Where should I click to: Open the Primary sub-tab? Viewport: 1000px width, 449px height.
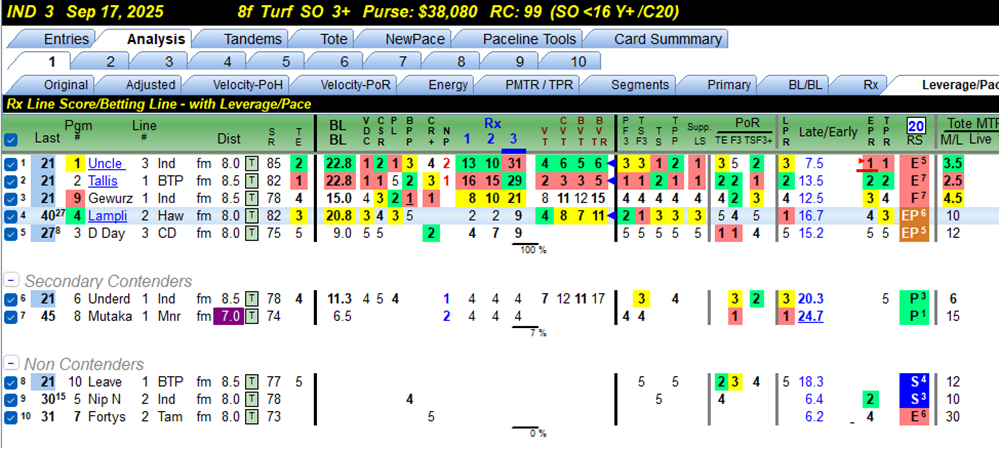[x=729, y=84]
